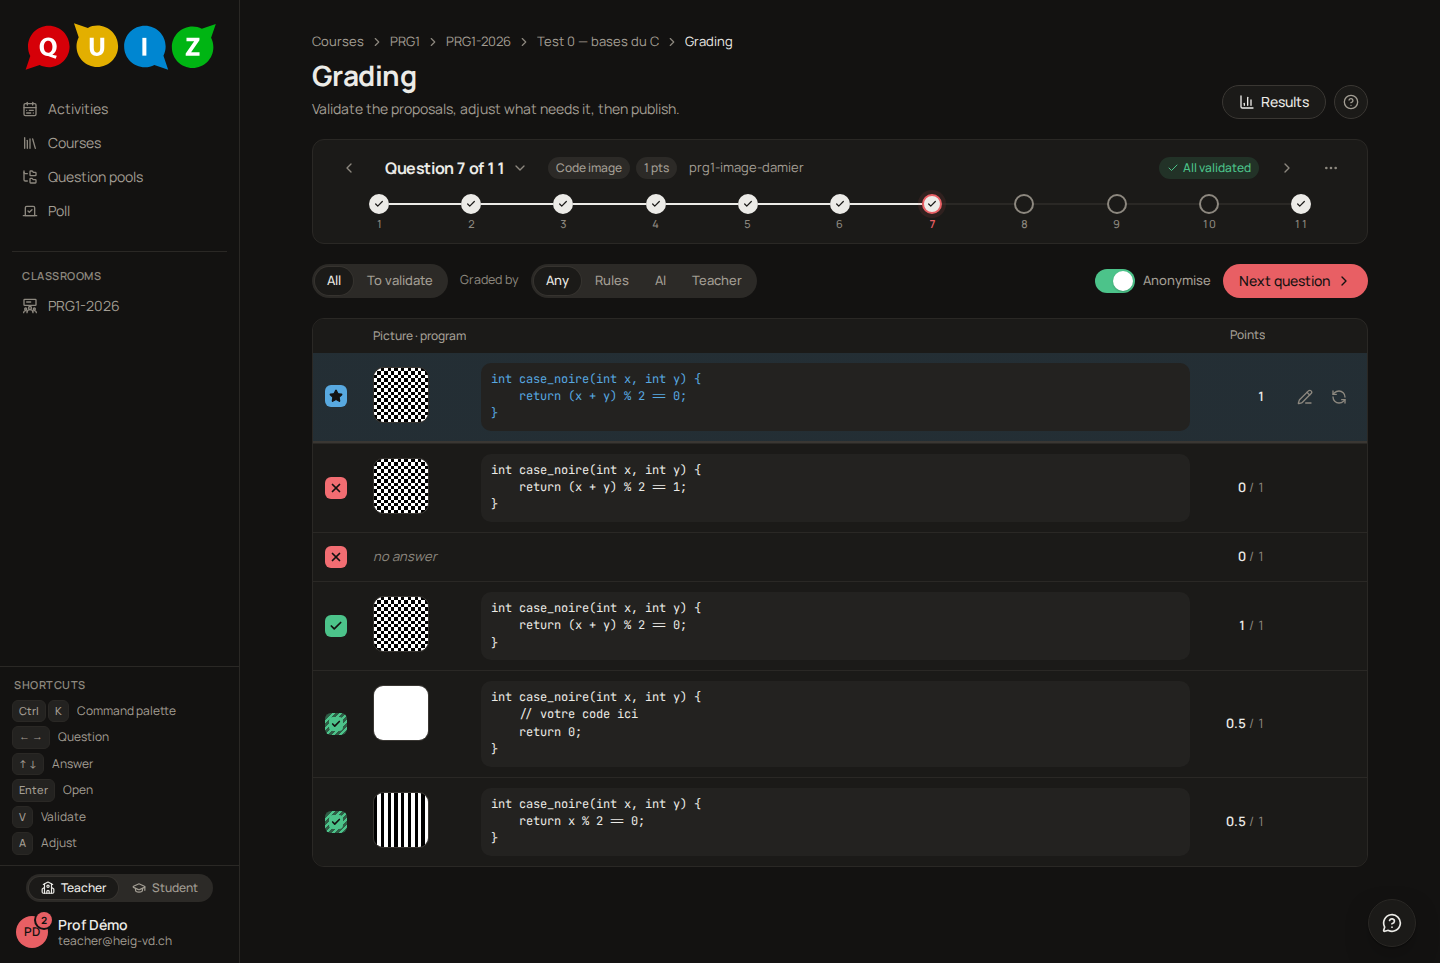
Task: Jump to question 2 on the stepper
Action: (x=471, y=204)
